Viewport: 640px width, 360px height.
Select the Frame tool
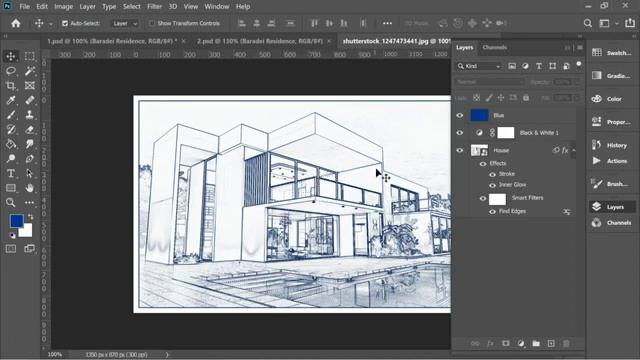pos(29,85)
